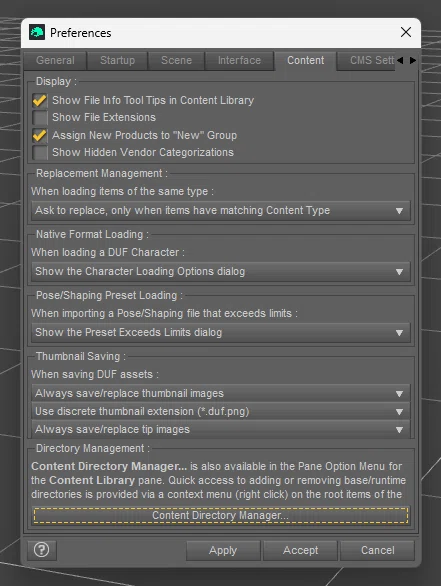Open Always save/replace thumbnail images dropdown
The height and width of the screenshot is (586, 441).
tap(221, 393)
